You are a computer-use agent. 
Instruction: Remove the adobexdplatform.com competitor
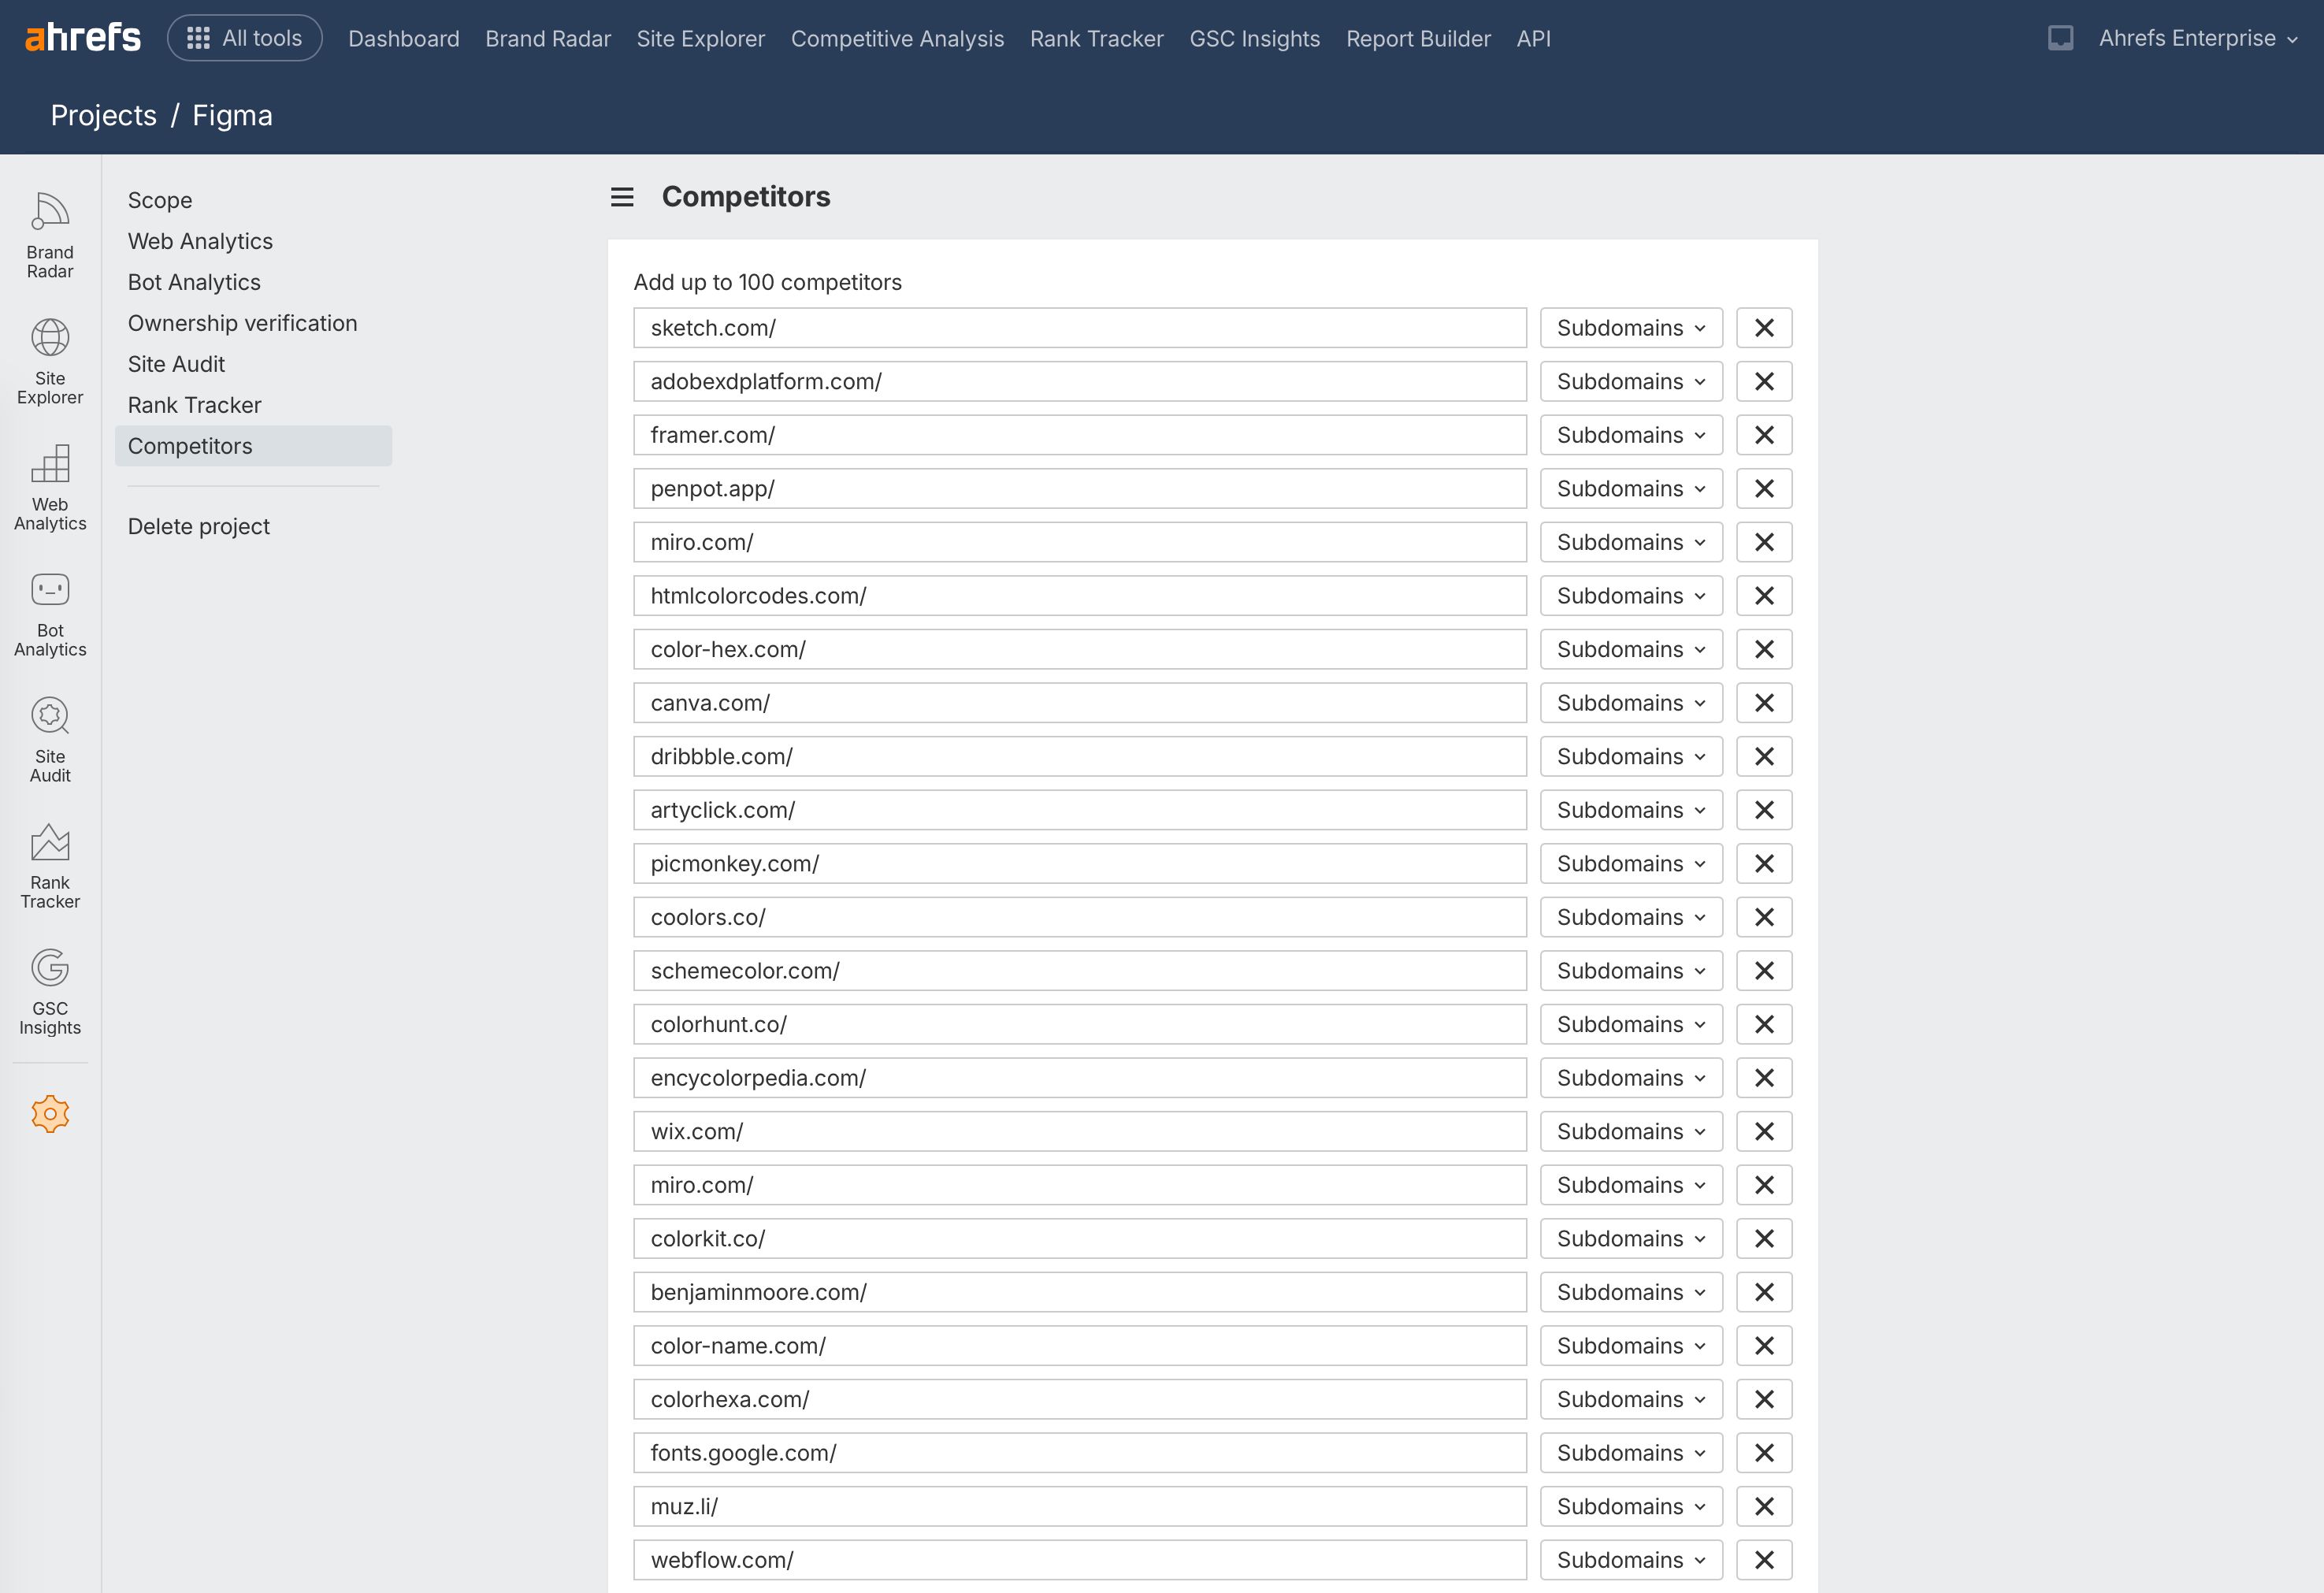(1764, 382)
